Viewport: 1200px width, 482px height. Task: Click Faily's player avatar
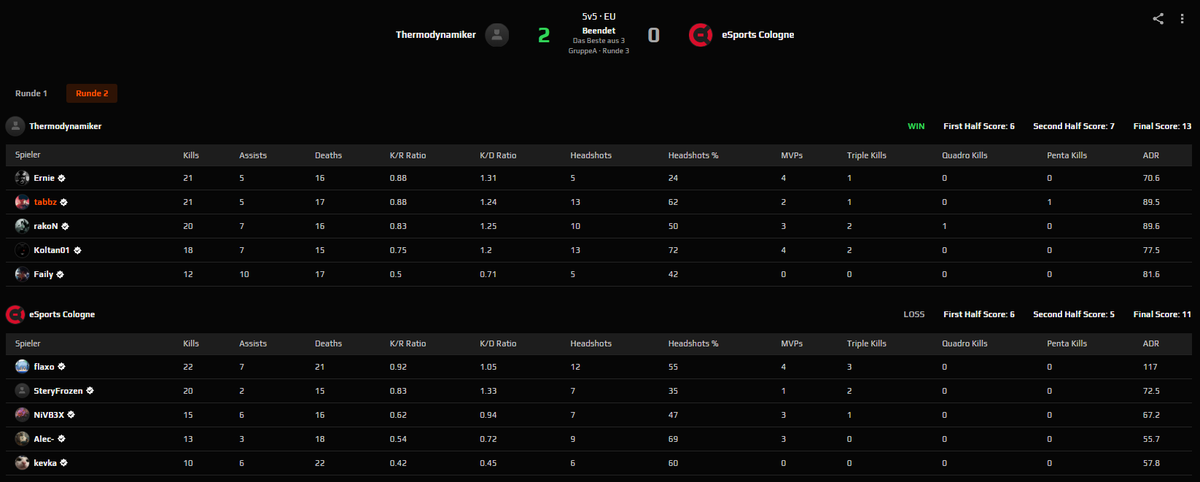pos(22,274)
